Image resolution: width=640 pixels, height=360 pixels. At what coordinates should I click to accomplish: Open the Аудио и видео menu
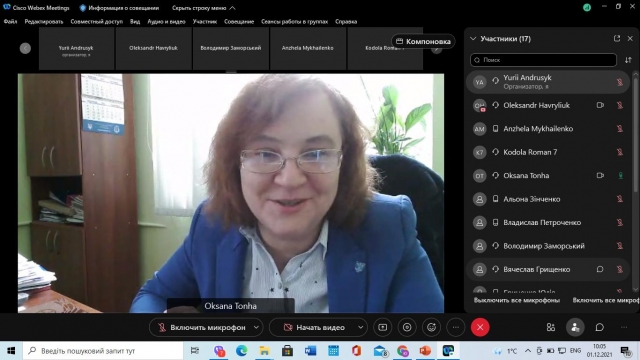166,22
